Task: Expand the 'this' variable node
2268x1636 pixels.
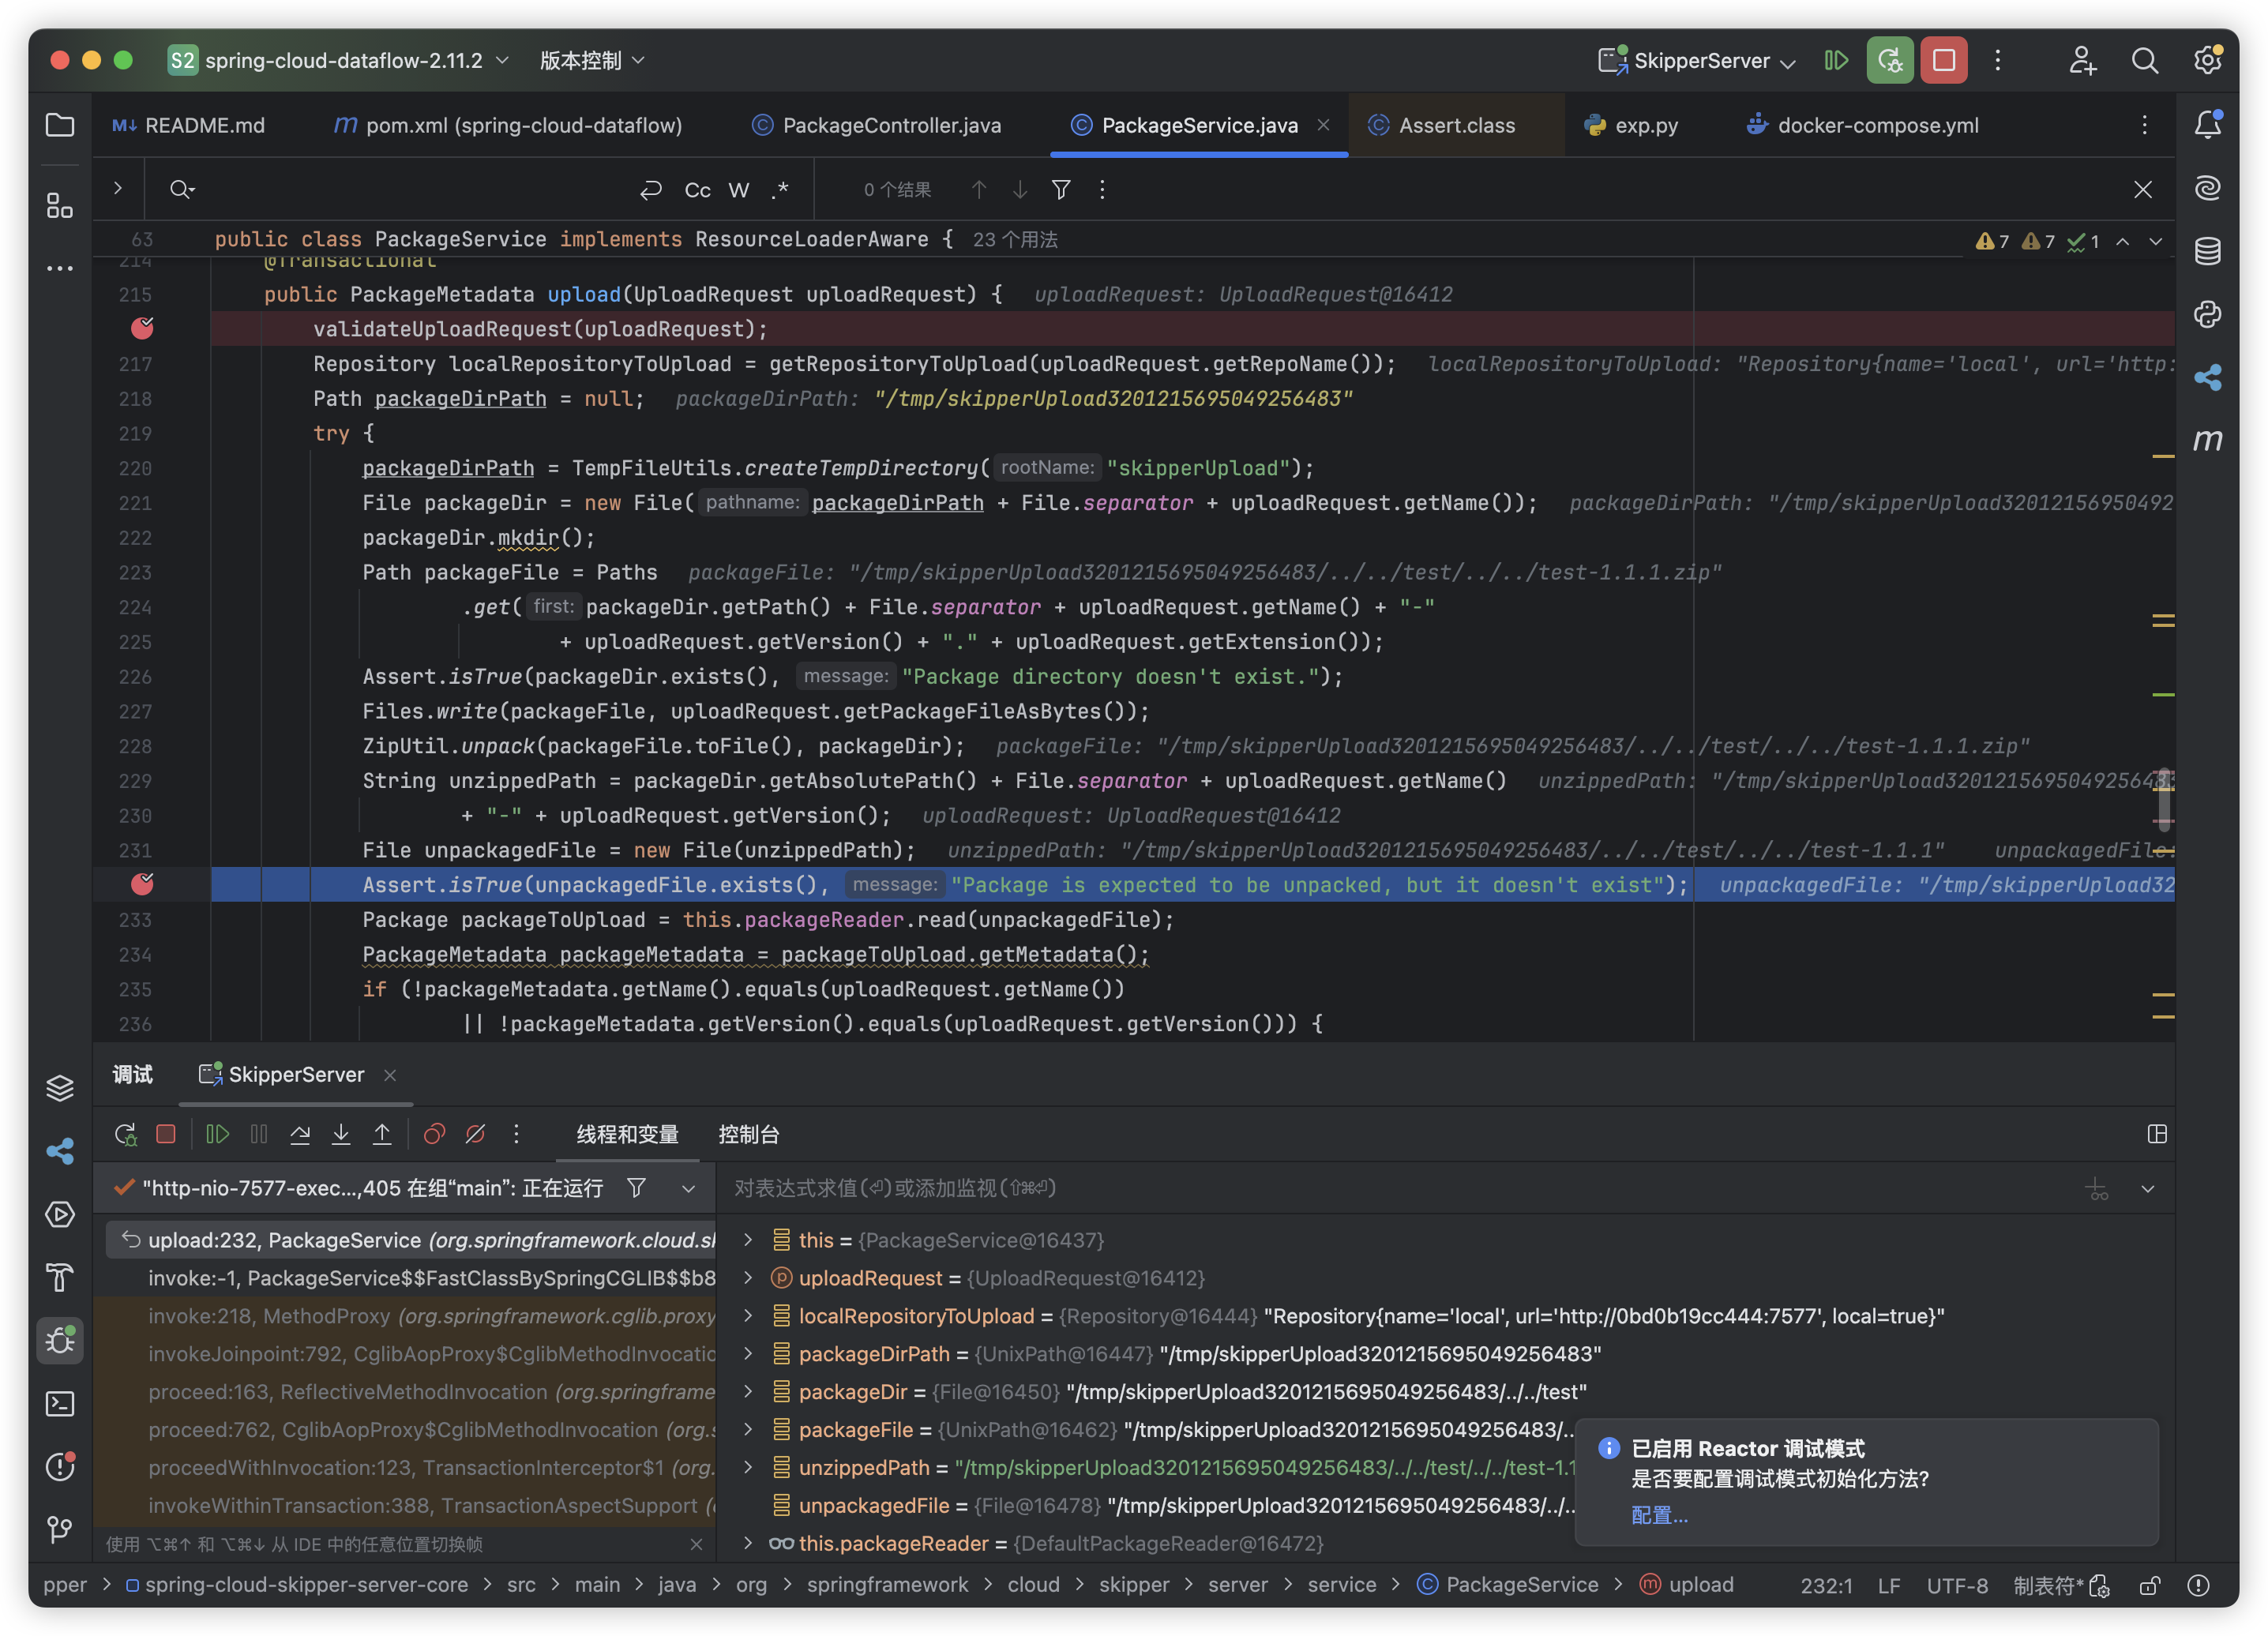Action: [x=748, y=1240]
